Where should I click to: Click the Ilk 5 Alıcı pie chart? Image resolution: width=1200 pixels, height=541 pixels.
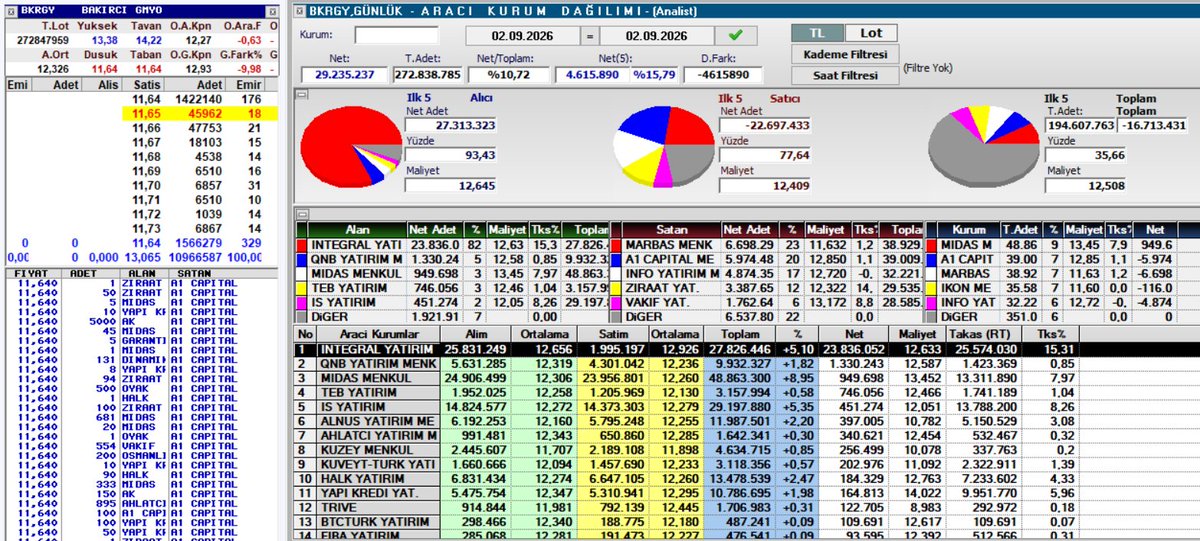point(354,148)
